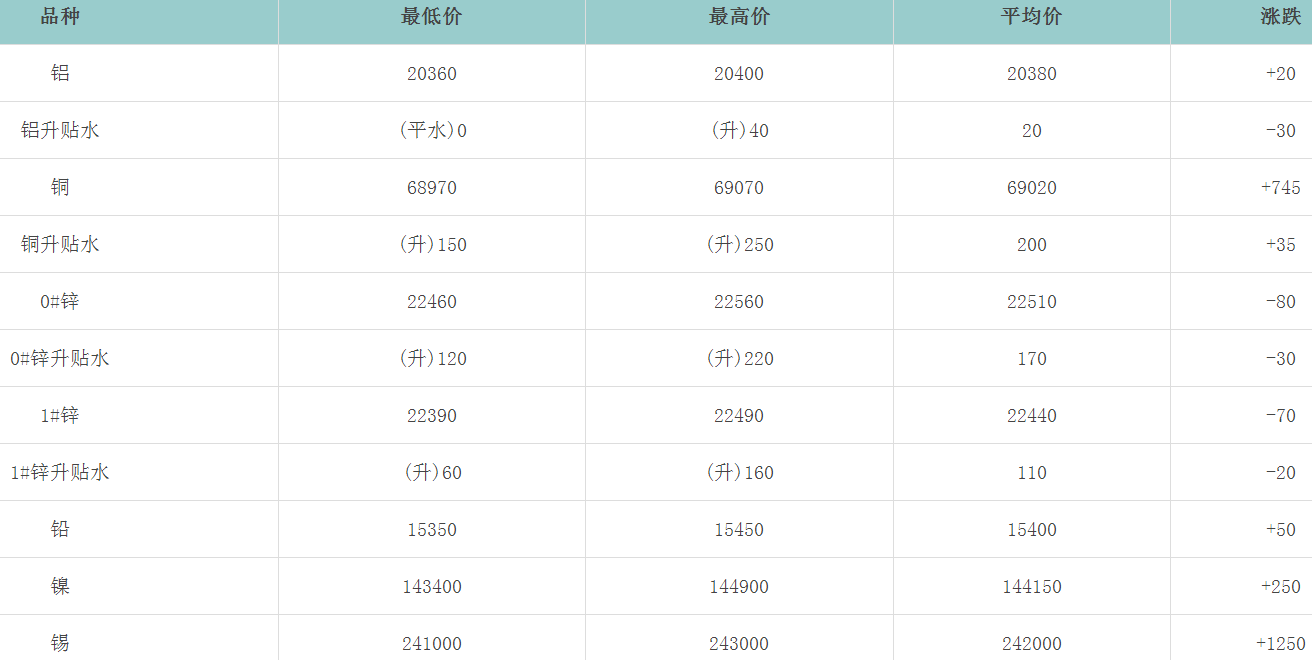
Task: Click the 铅 product name
Action: click(x=60, y=529)
